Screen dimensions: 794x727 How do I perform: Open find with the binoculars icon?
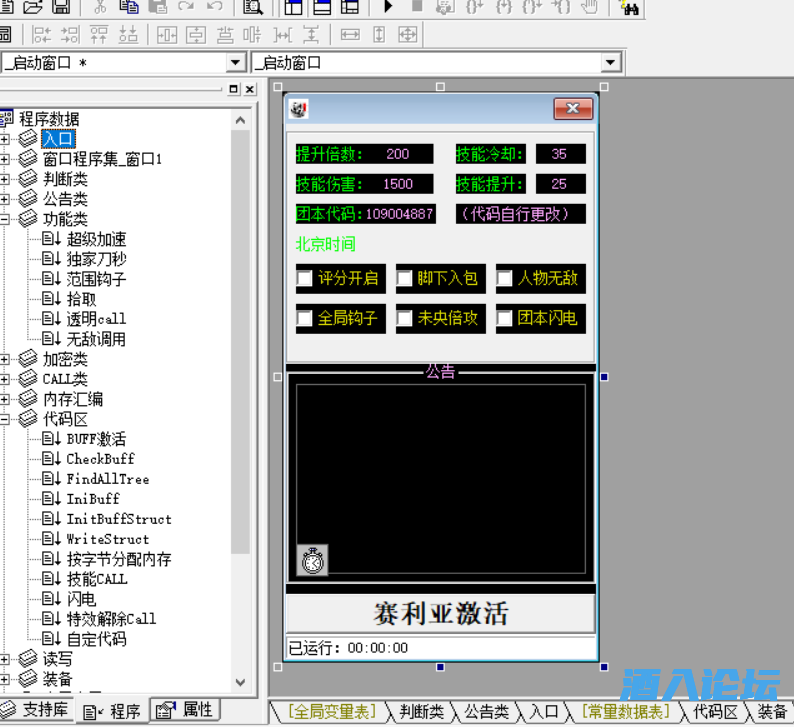[628, 7]
